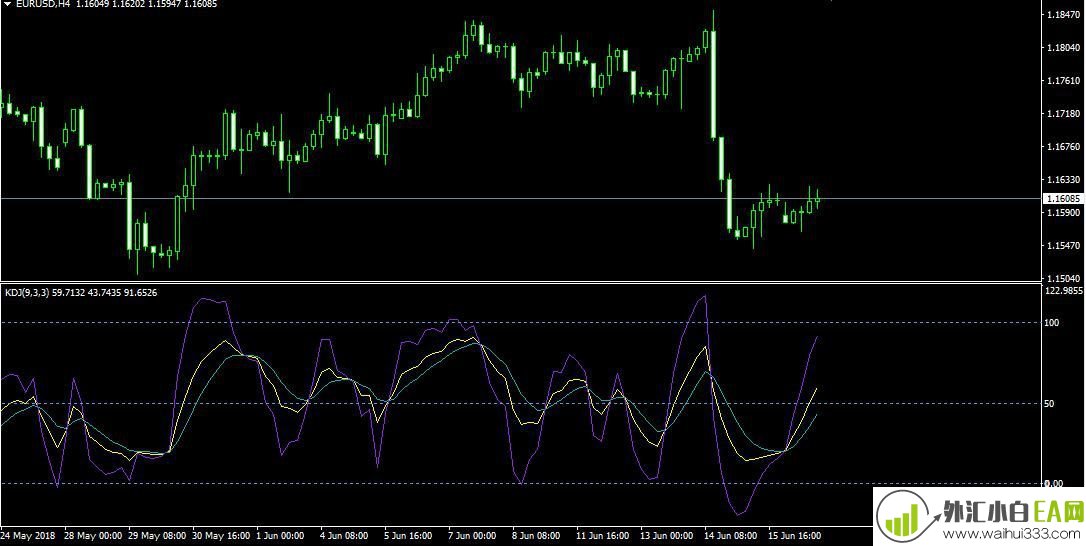This screenshot has width=1086, height=546.
Task: Click the 5 Jun 16:00 time label
Action: pos(409,536)
